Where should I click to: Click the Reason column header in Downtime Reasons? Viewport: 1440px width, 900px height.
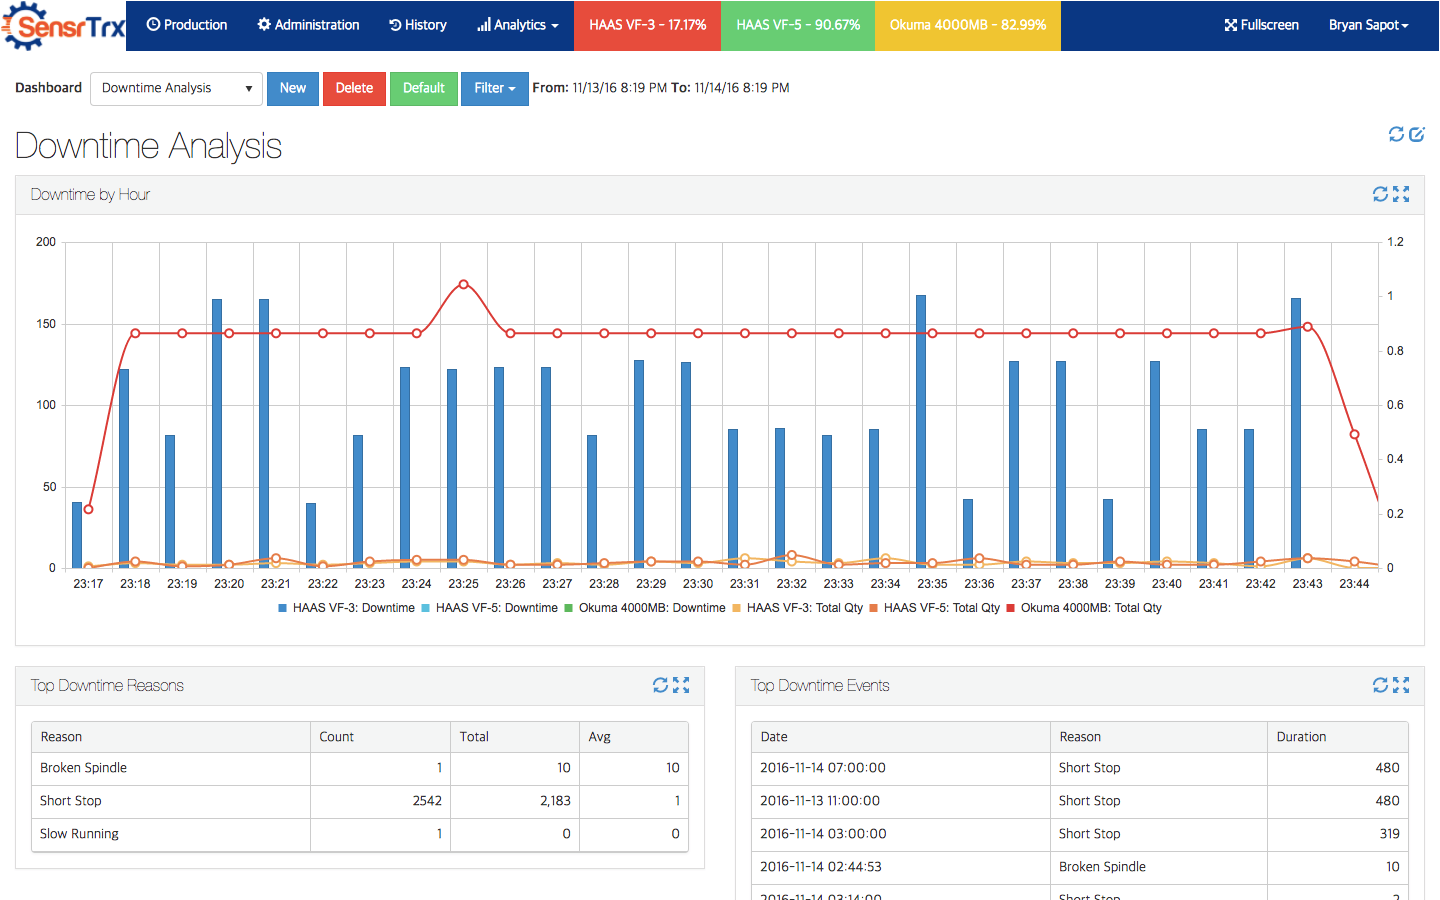pos(171,737)
